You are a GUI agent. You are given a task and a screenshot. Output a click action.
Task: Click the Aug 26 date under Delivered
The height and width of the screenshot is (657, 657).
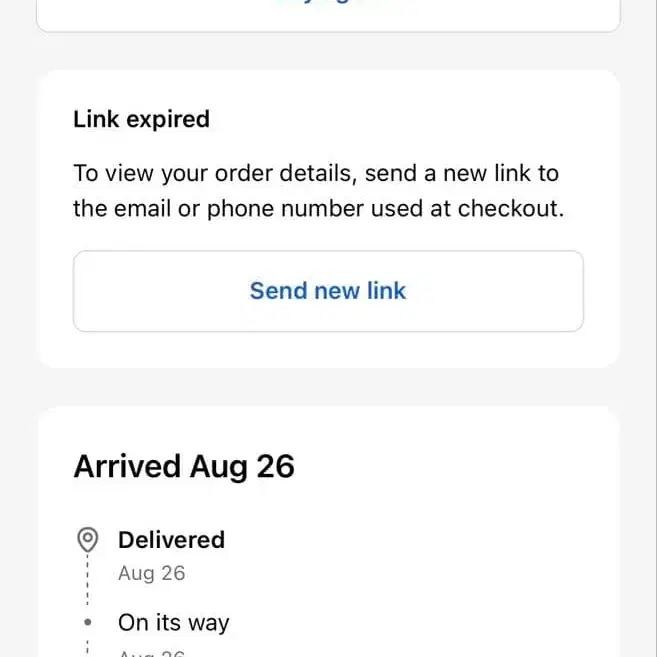click(x=151, y=573)
